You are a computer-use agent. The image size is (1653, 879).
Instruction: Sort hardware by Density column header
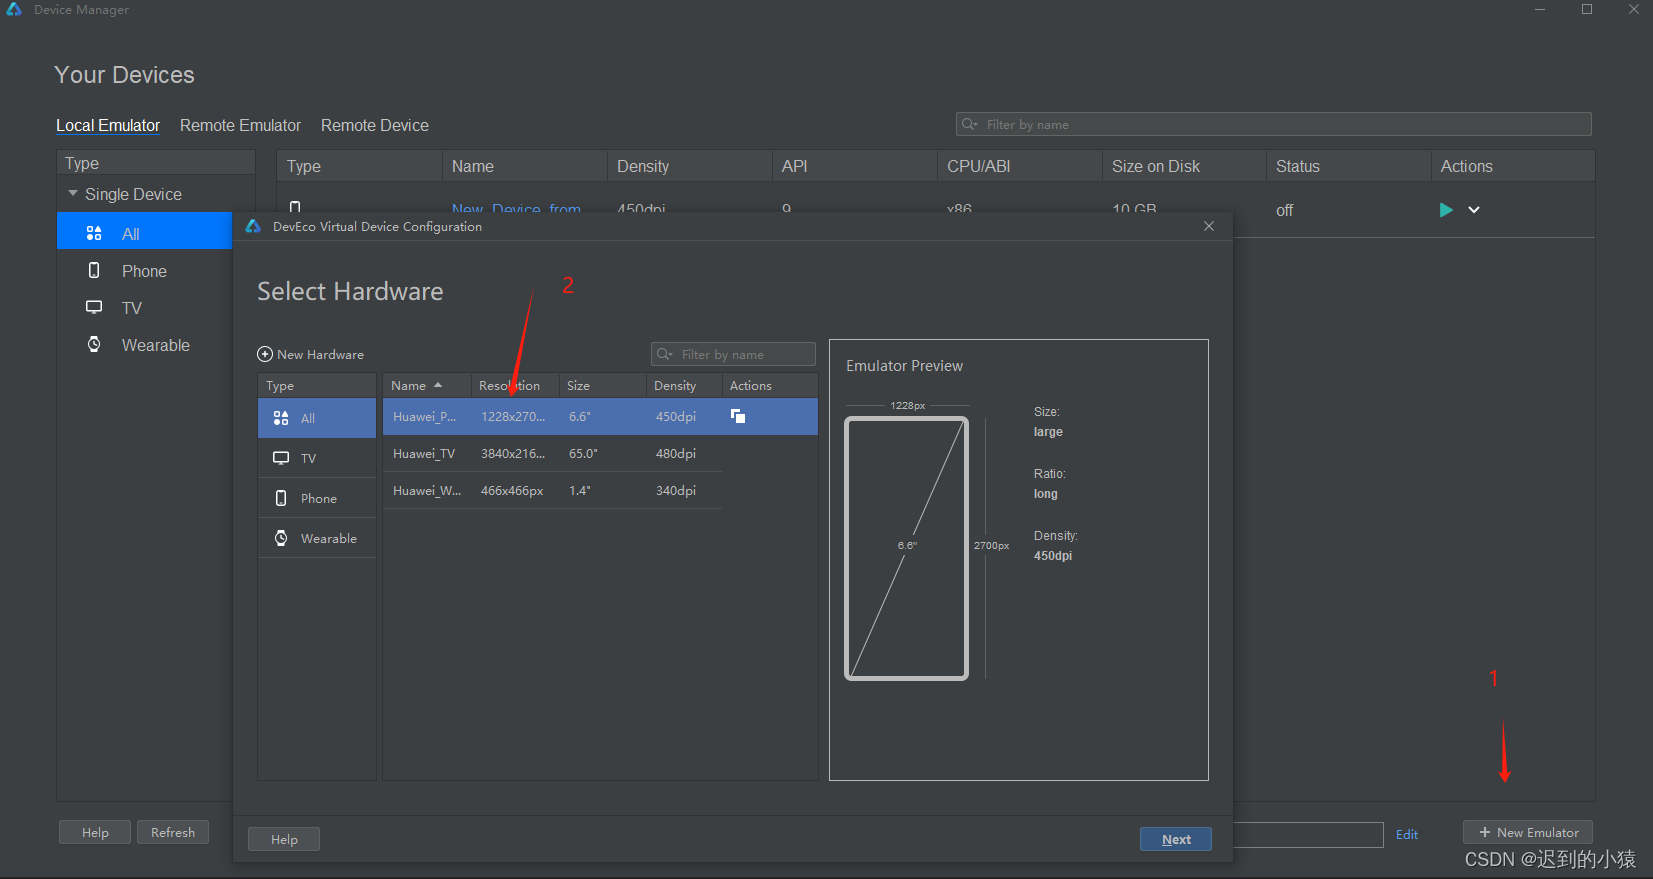[684, 385]
